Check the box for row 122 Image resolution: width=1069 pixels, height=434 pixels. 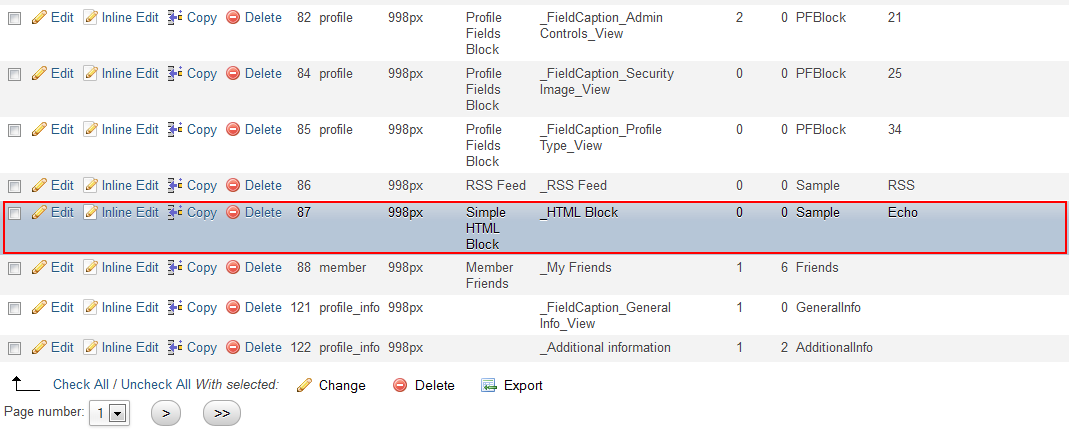(15, 349)
